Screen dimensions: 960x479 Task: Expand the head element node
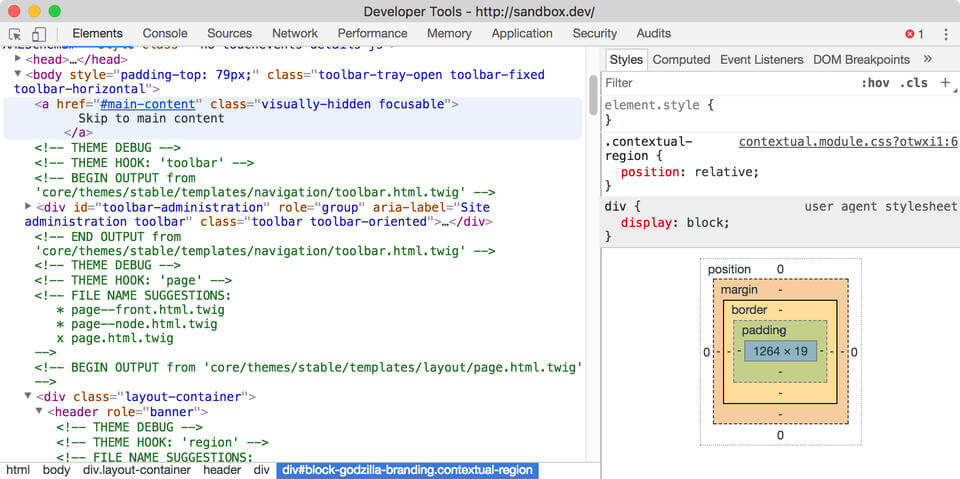point(18,59)
